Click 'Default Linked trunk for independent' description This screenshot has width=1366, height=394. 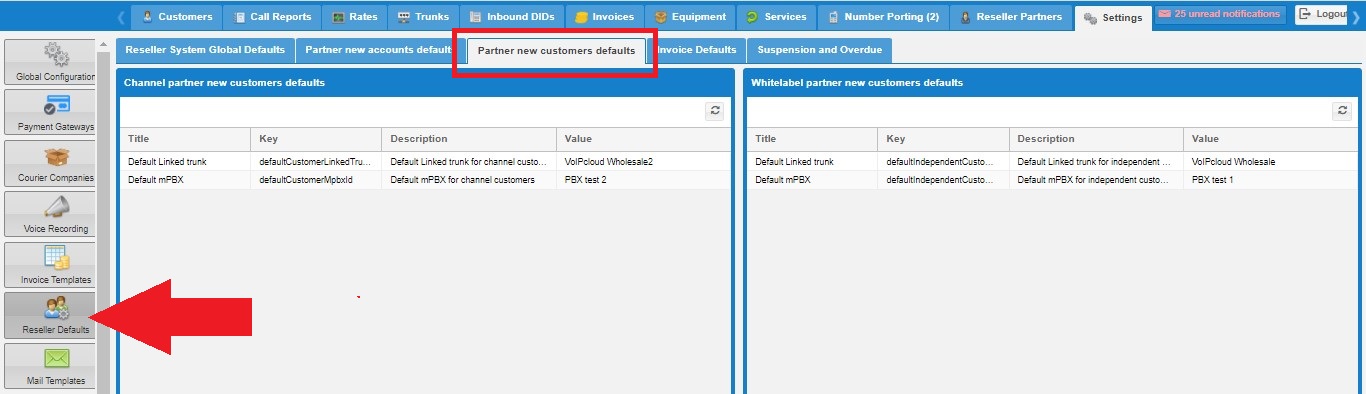1096,161
